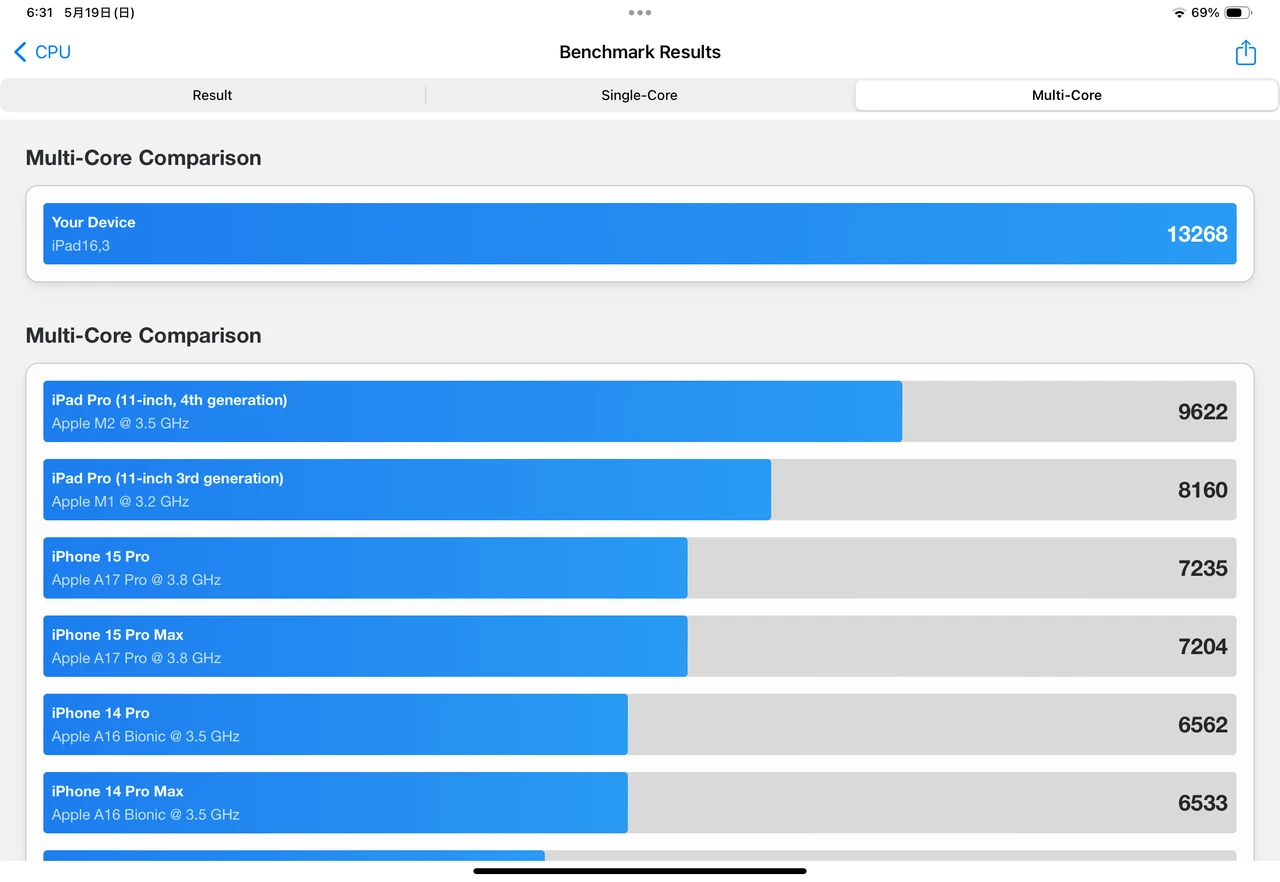The image size is (1280, 882).
Task: Tap the date 5月19日(日) in status bar
Action: pos(99,13)
